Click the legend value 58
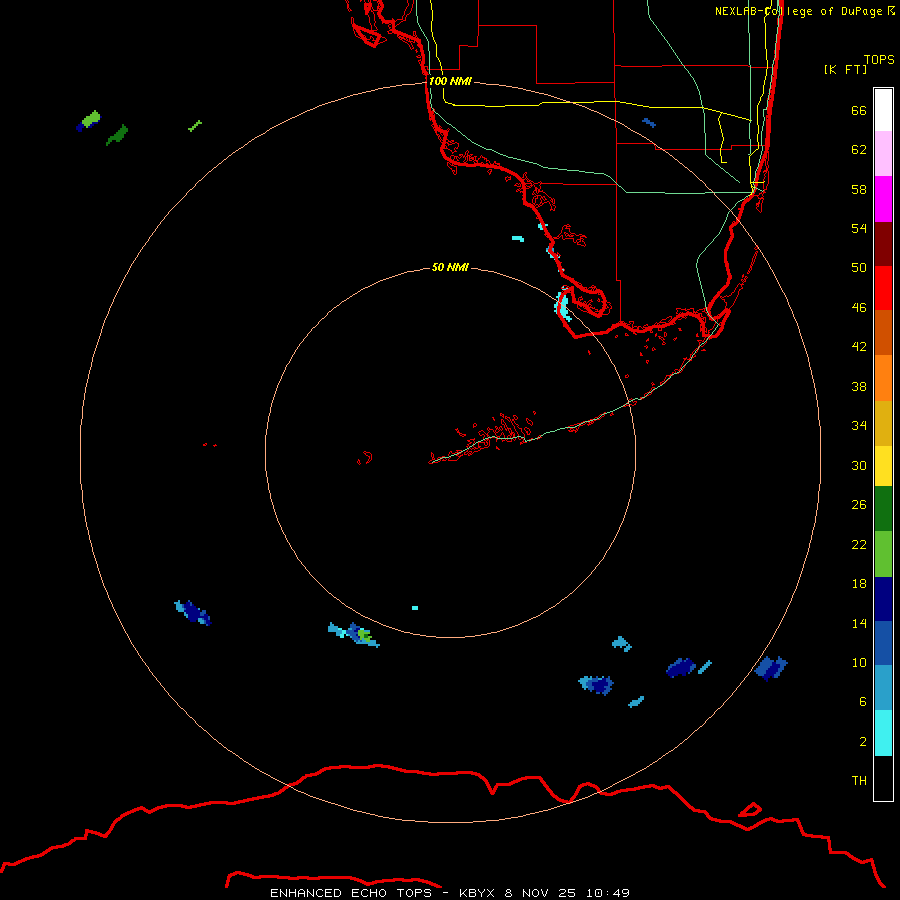Image resolution: width=900 pixels, height=900 pixels. click(x=859, y=189)
